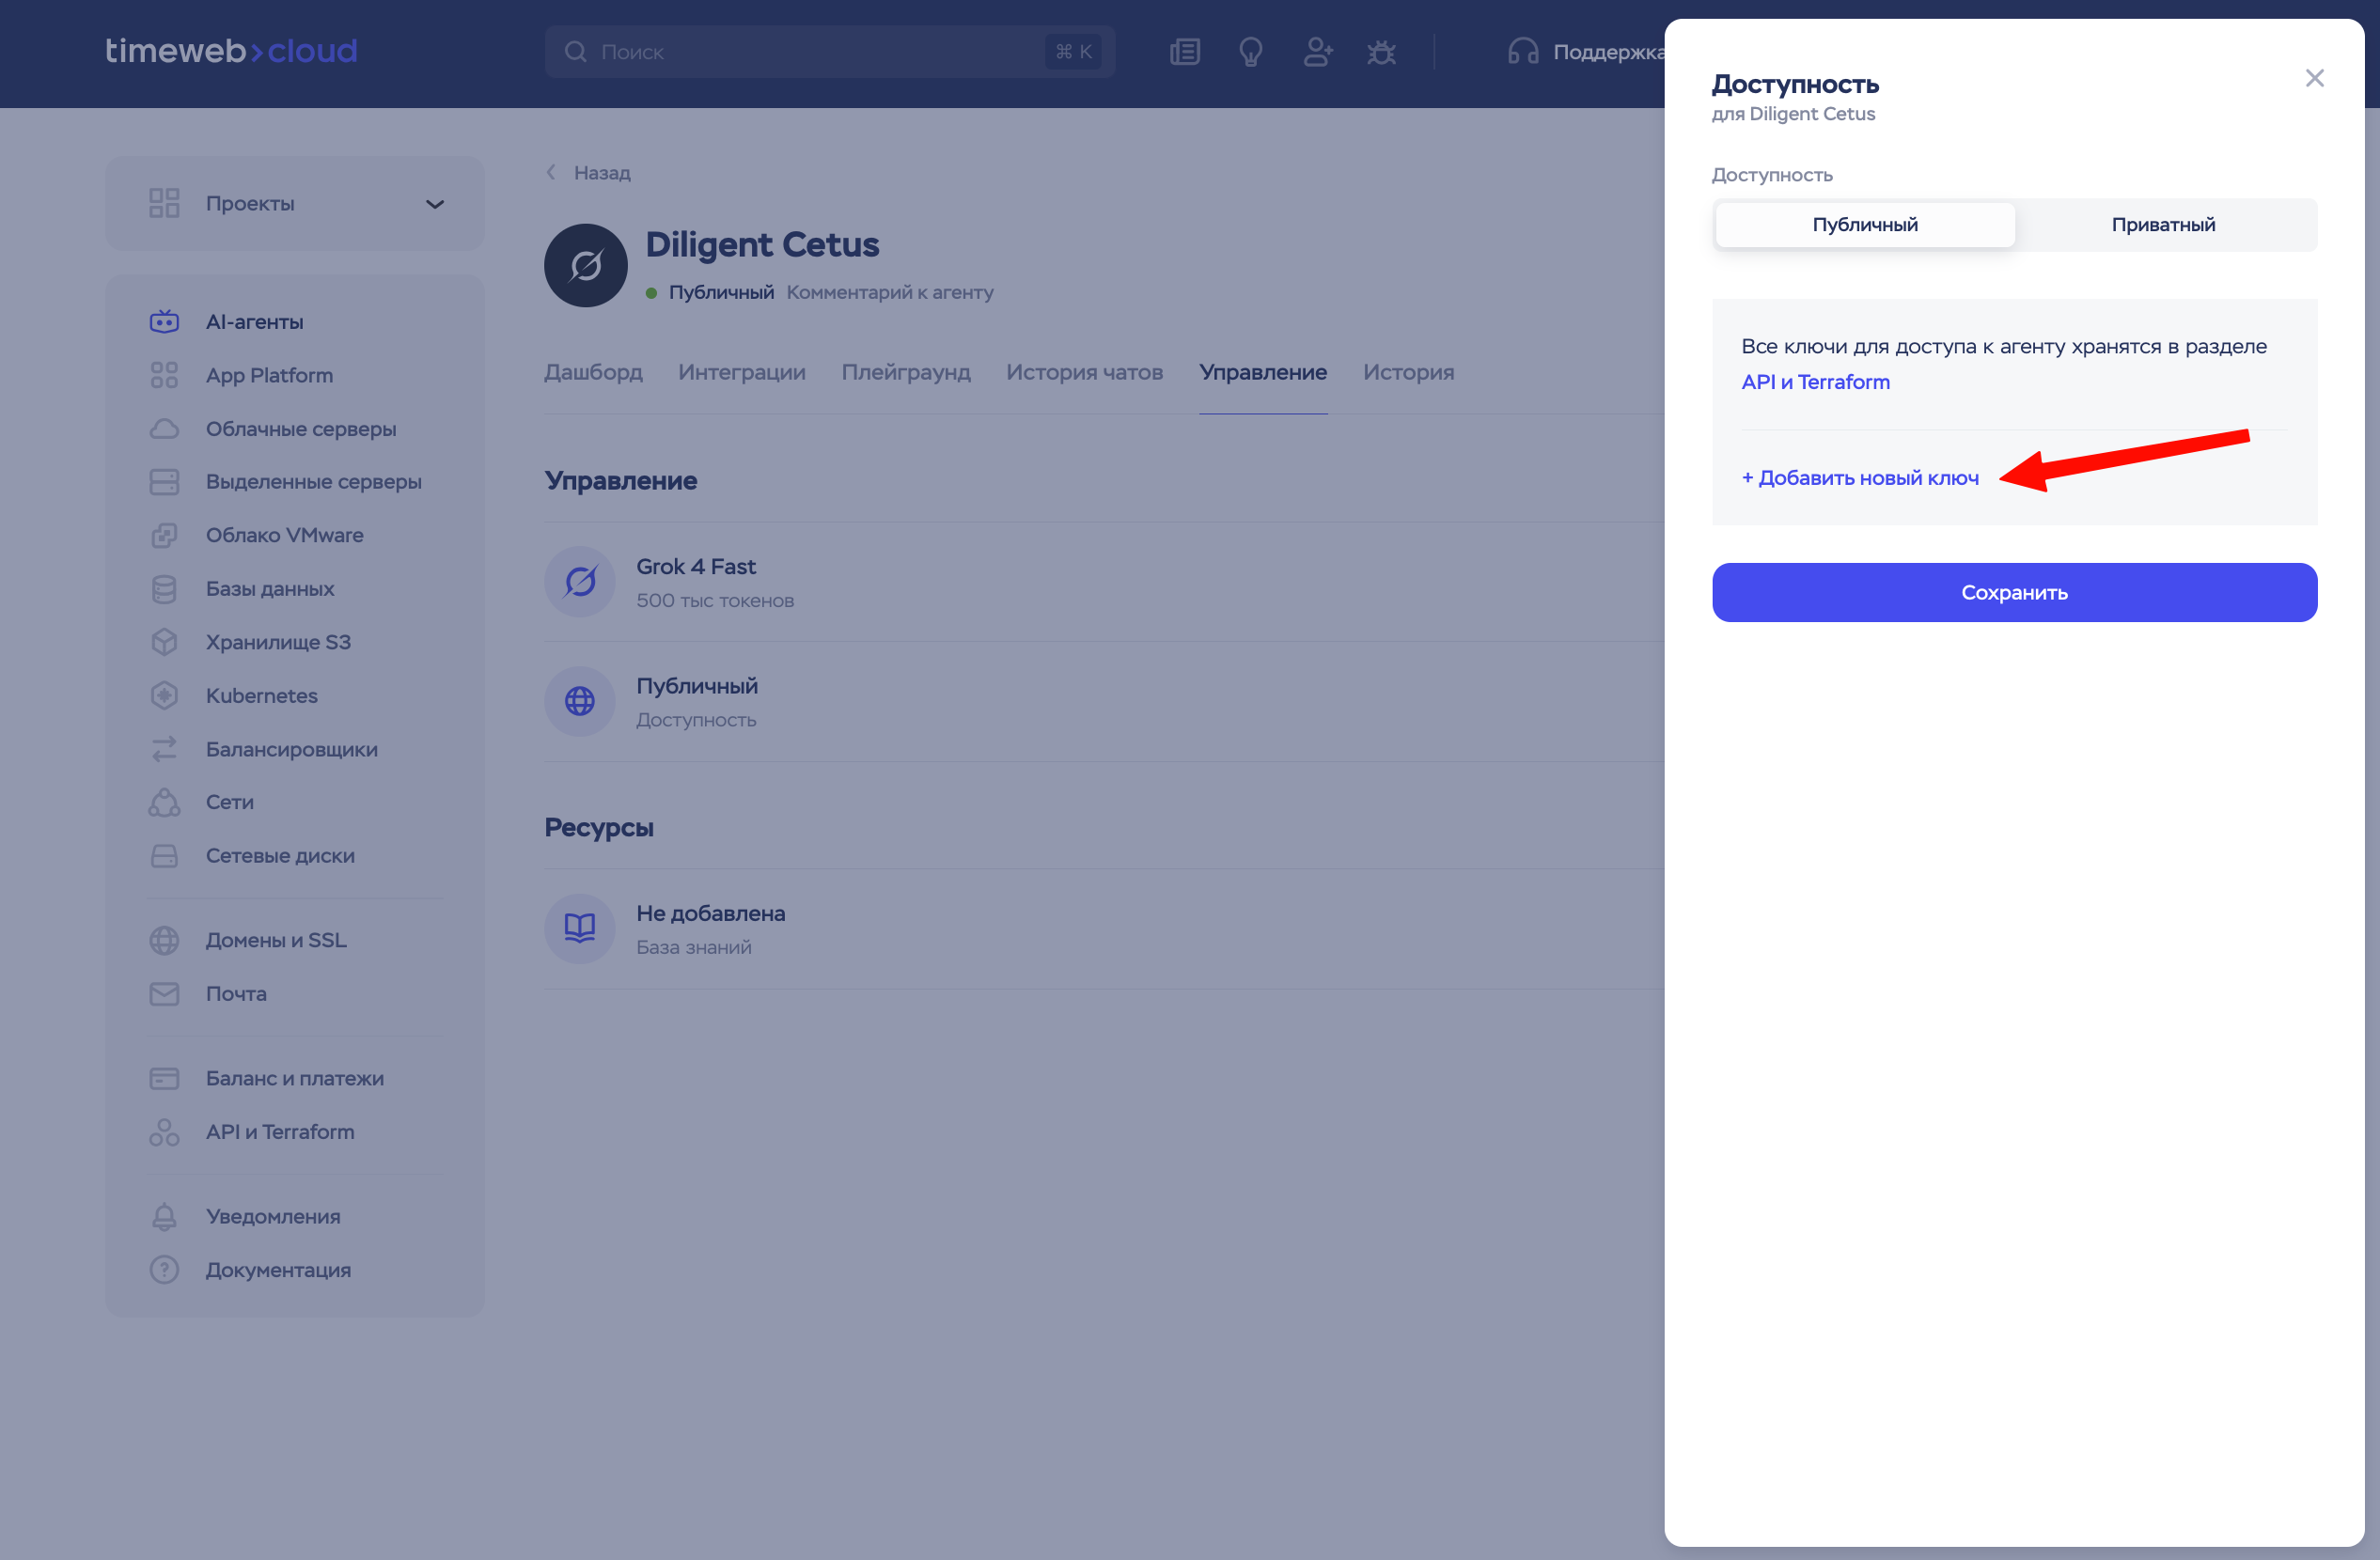Close the Доступность side panel
Screen dimensions: 2380x1560
coord(2314,78)
